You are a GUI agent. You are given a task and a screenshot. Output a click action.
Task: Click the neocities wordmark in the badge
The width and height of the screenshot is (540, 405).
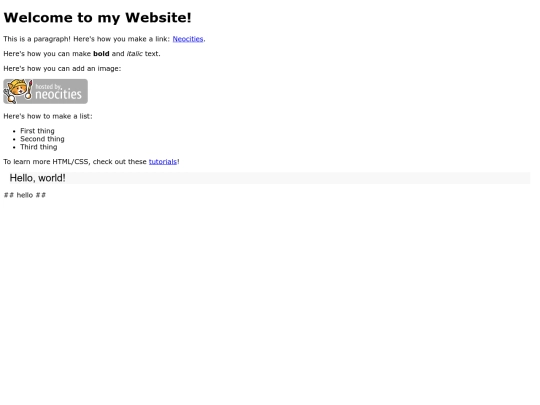click(x=58, y=94)
